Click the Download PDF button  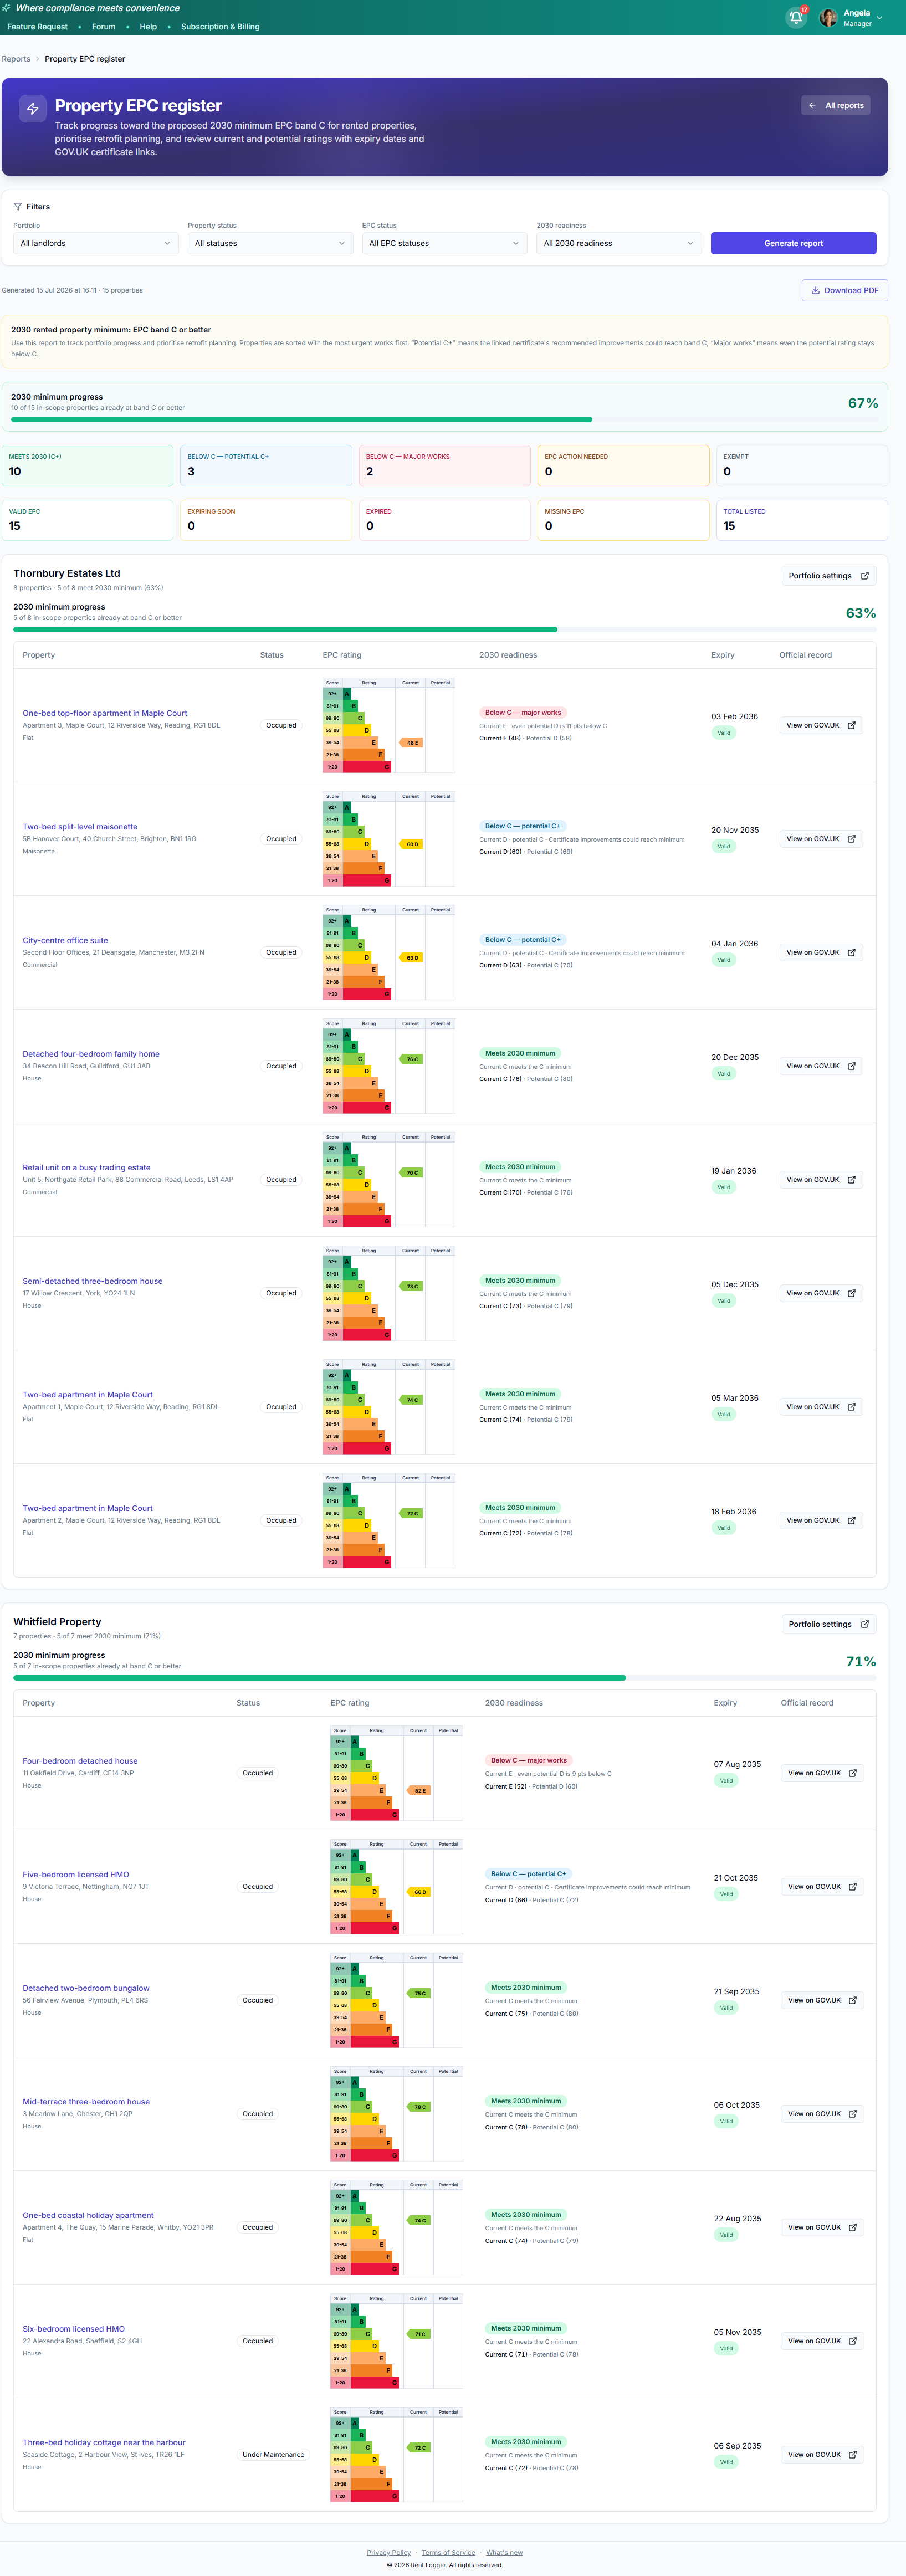click(844, 290)
